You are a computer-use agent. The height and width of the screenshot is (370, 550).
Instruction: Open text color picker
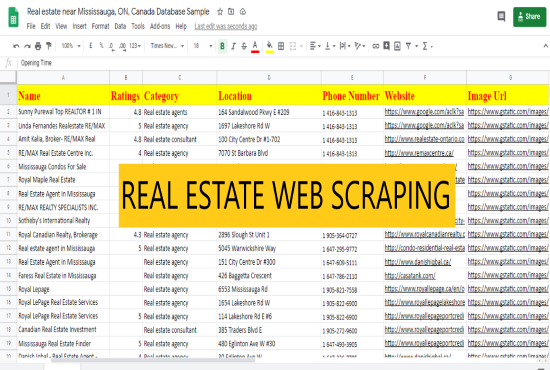[255, 46]
